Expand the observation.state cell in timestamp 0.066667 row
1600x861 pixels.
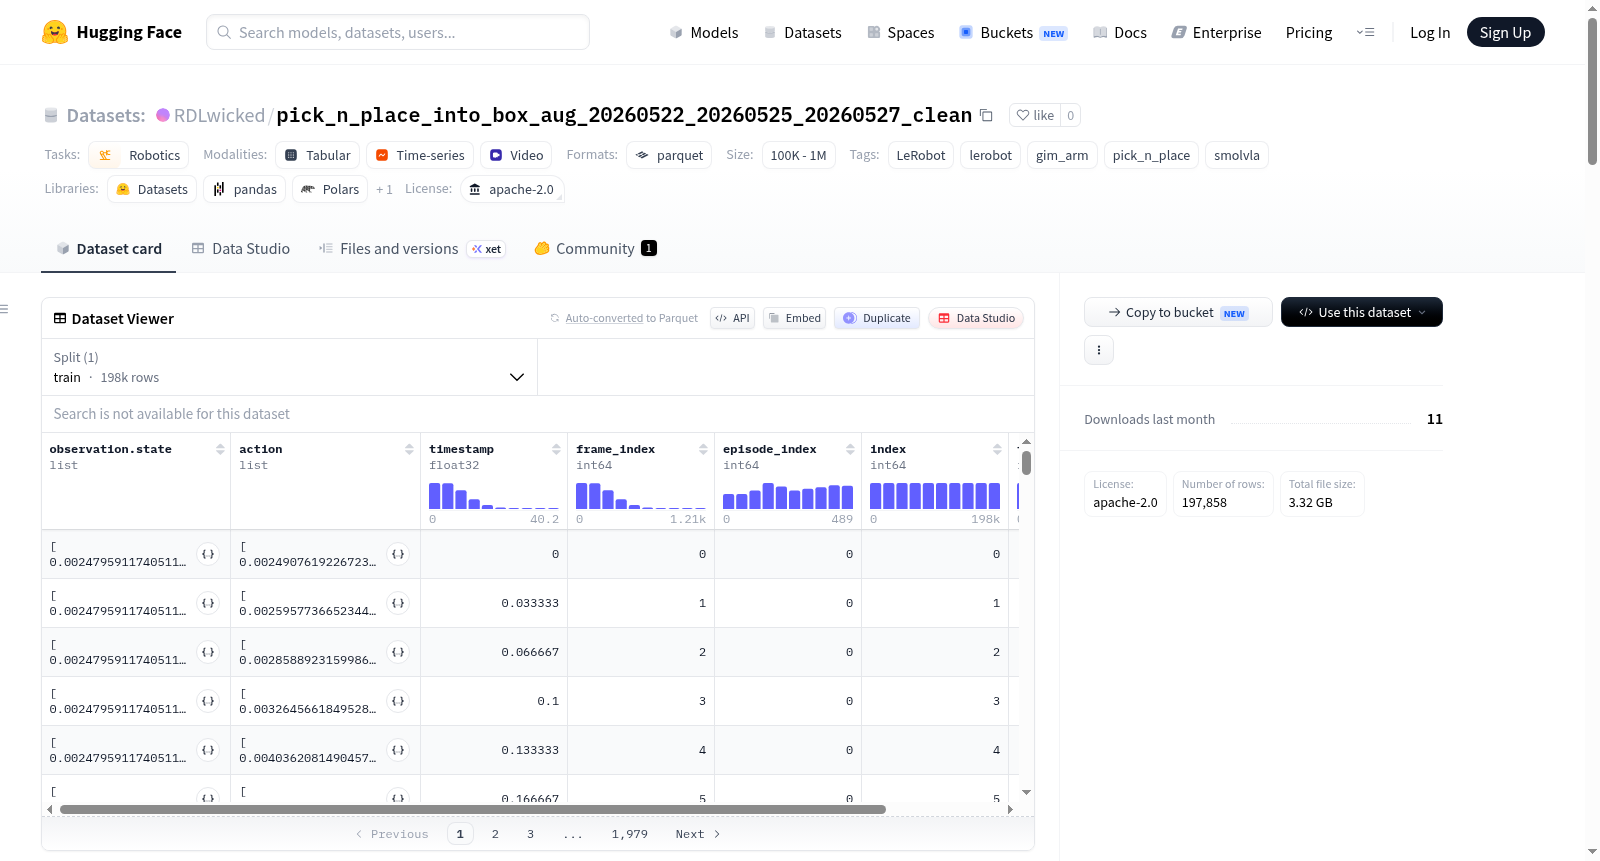point(208,652)
